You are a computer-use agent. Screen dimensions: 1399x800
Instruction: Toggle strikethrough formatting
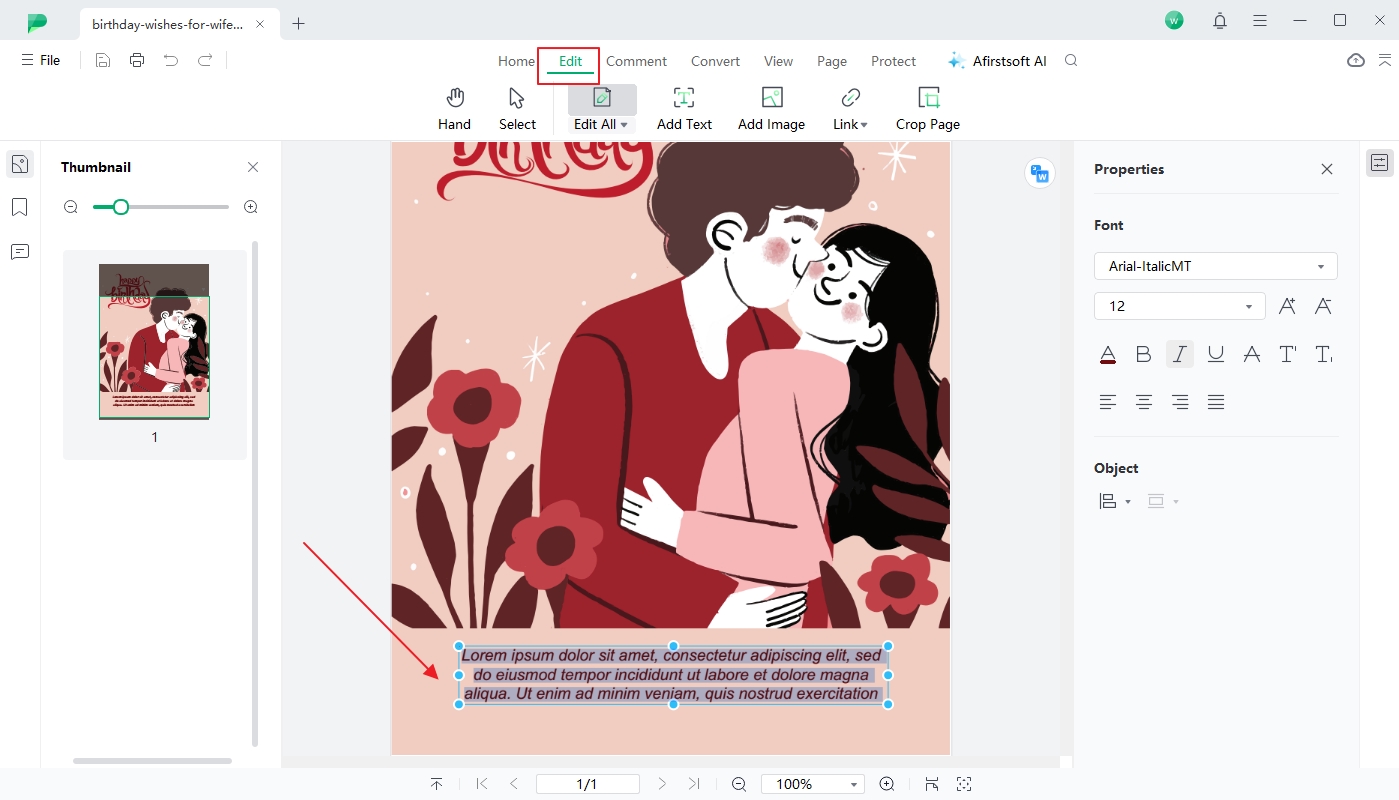tap(1252, 354)
